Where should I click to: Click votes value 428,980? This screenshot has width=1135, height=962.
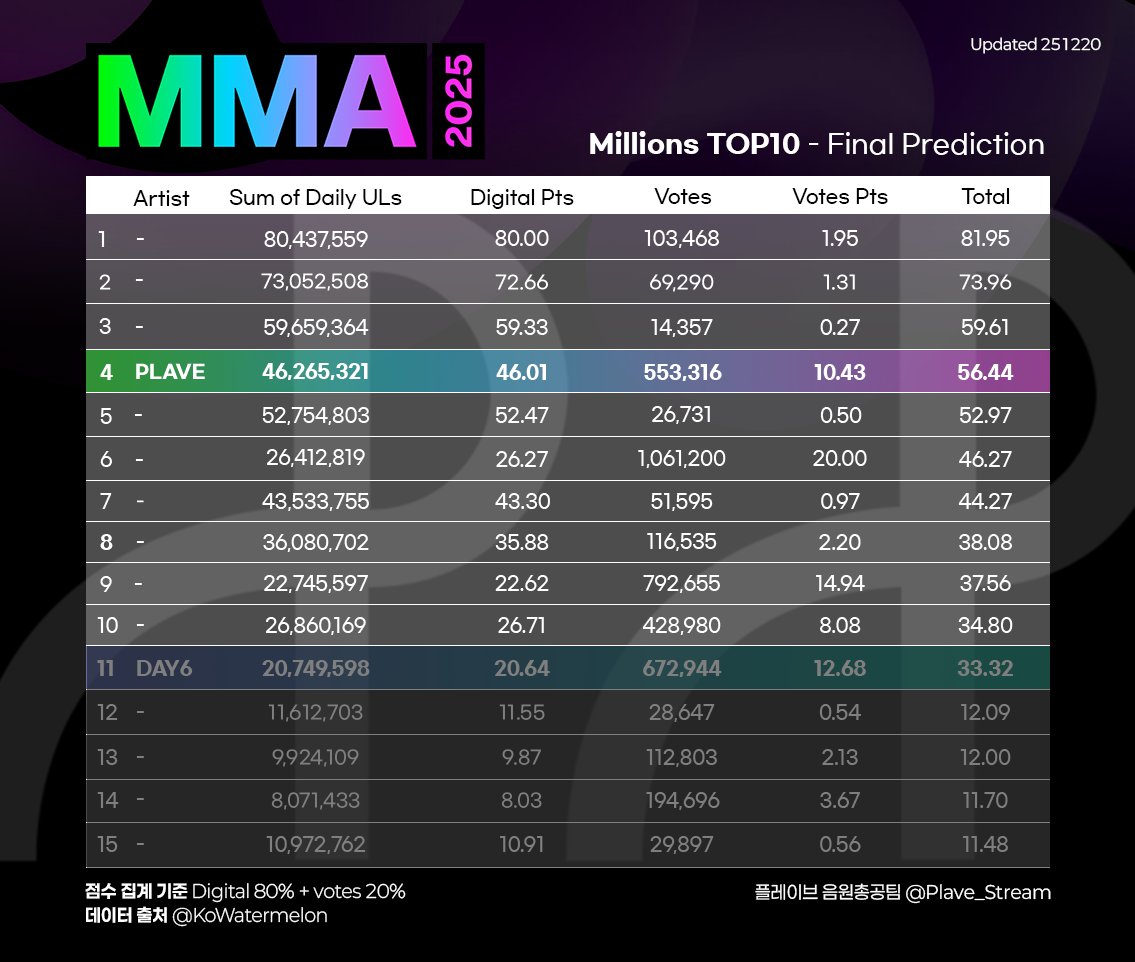682,625
